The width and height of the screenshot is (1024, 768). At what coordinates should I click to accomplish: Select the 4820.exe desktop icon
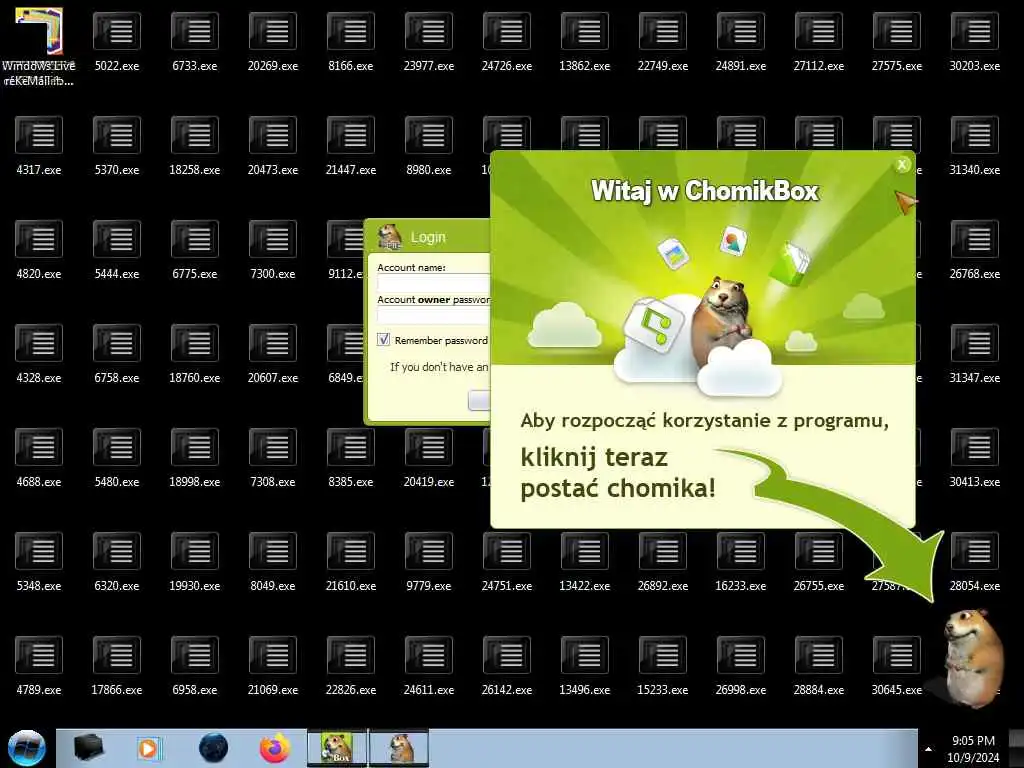coord(39,249)
